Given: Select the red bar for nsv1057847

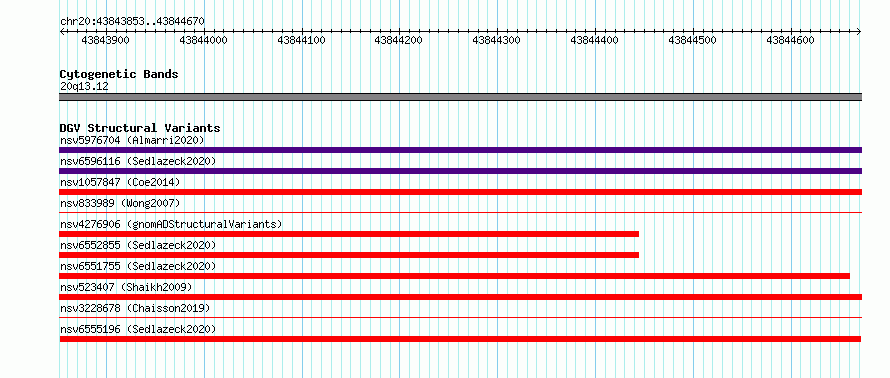Looking at the screenshot, I should 460,192.
